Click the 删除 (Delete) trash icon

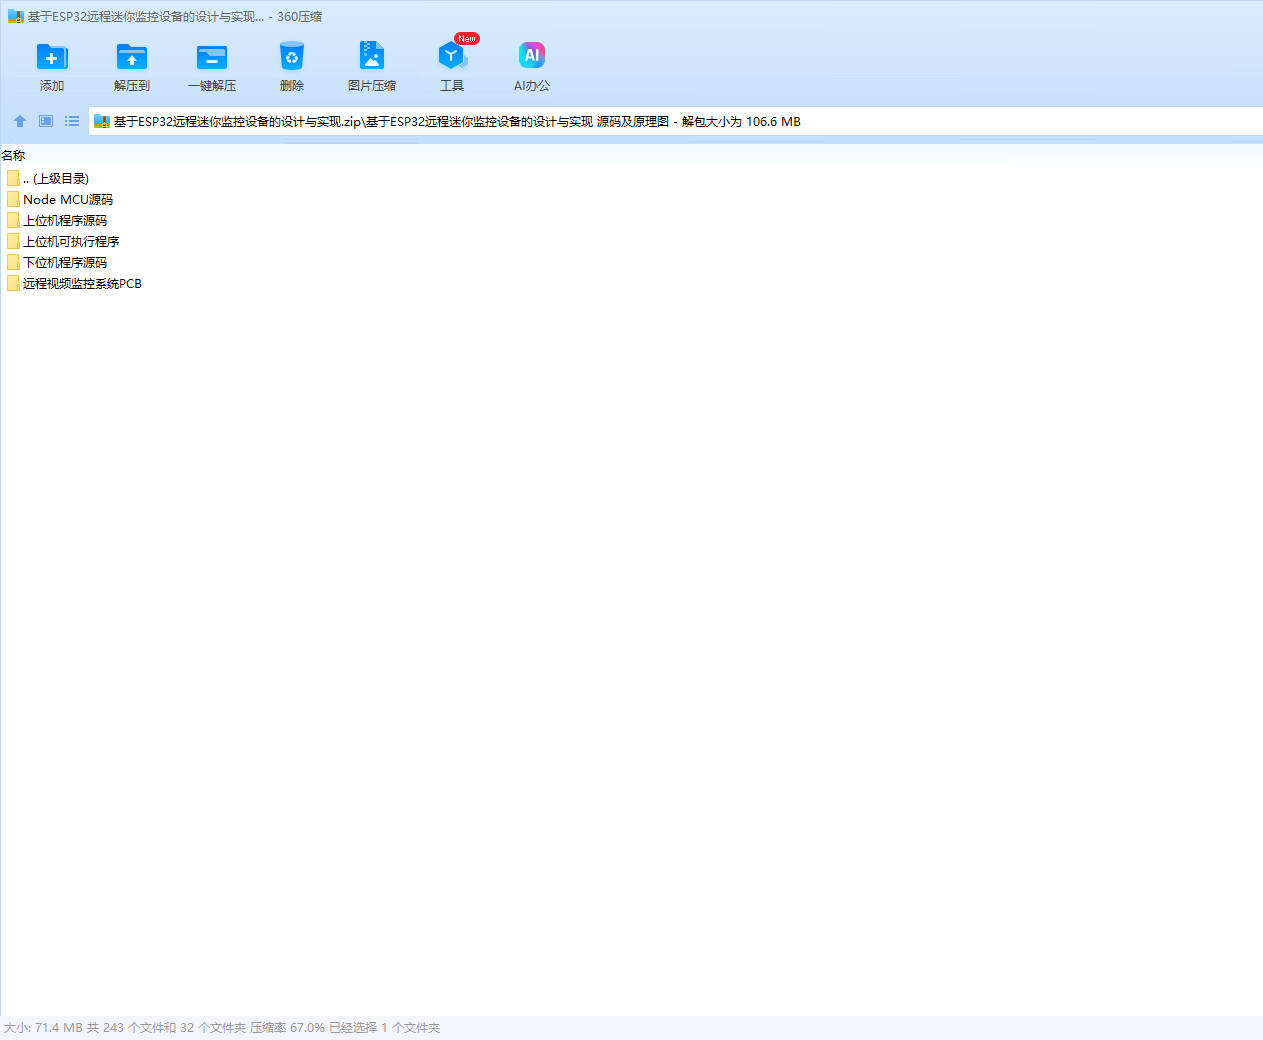pyautogui.click(x=292, y=57)
